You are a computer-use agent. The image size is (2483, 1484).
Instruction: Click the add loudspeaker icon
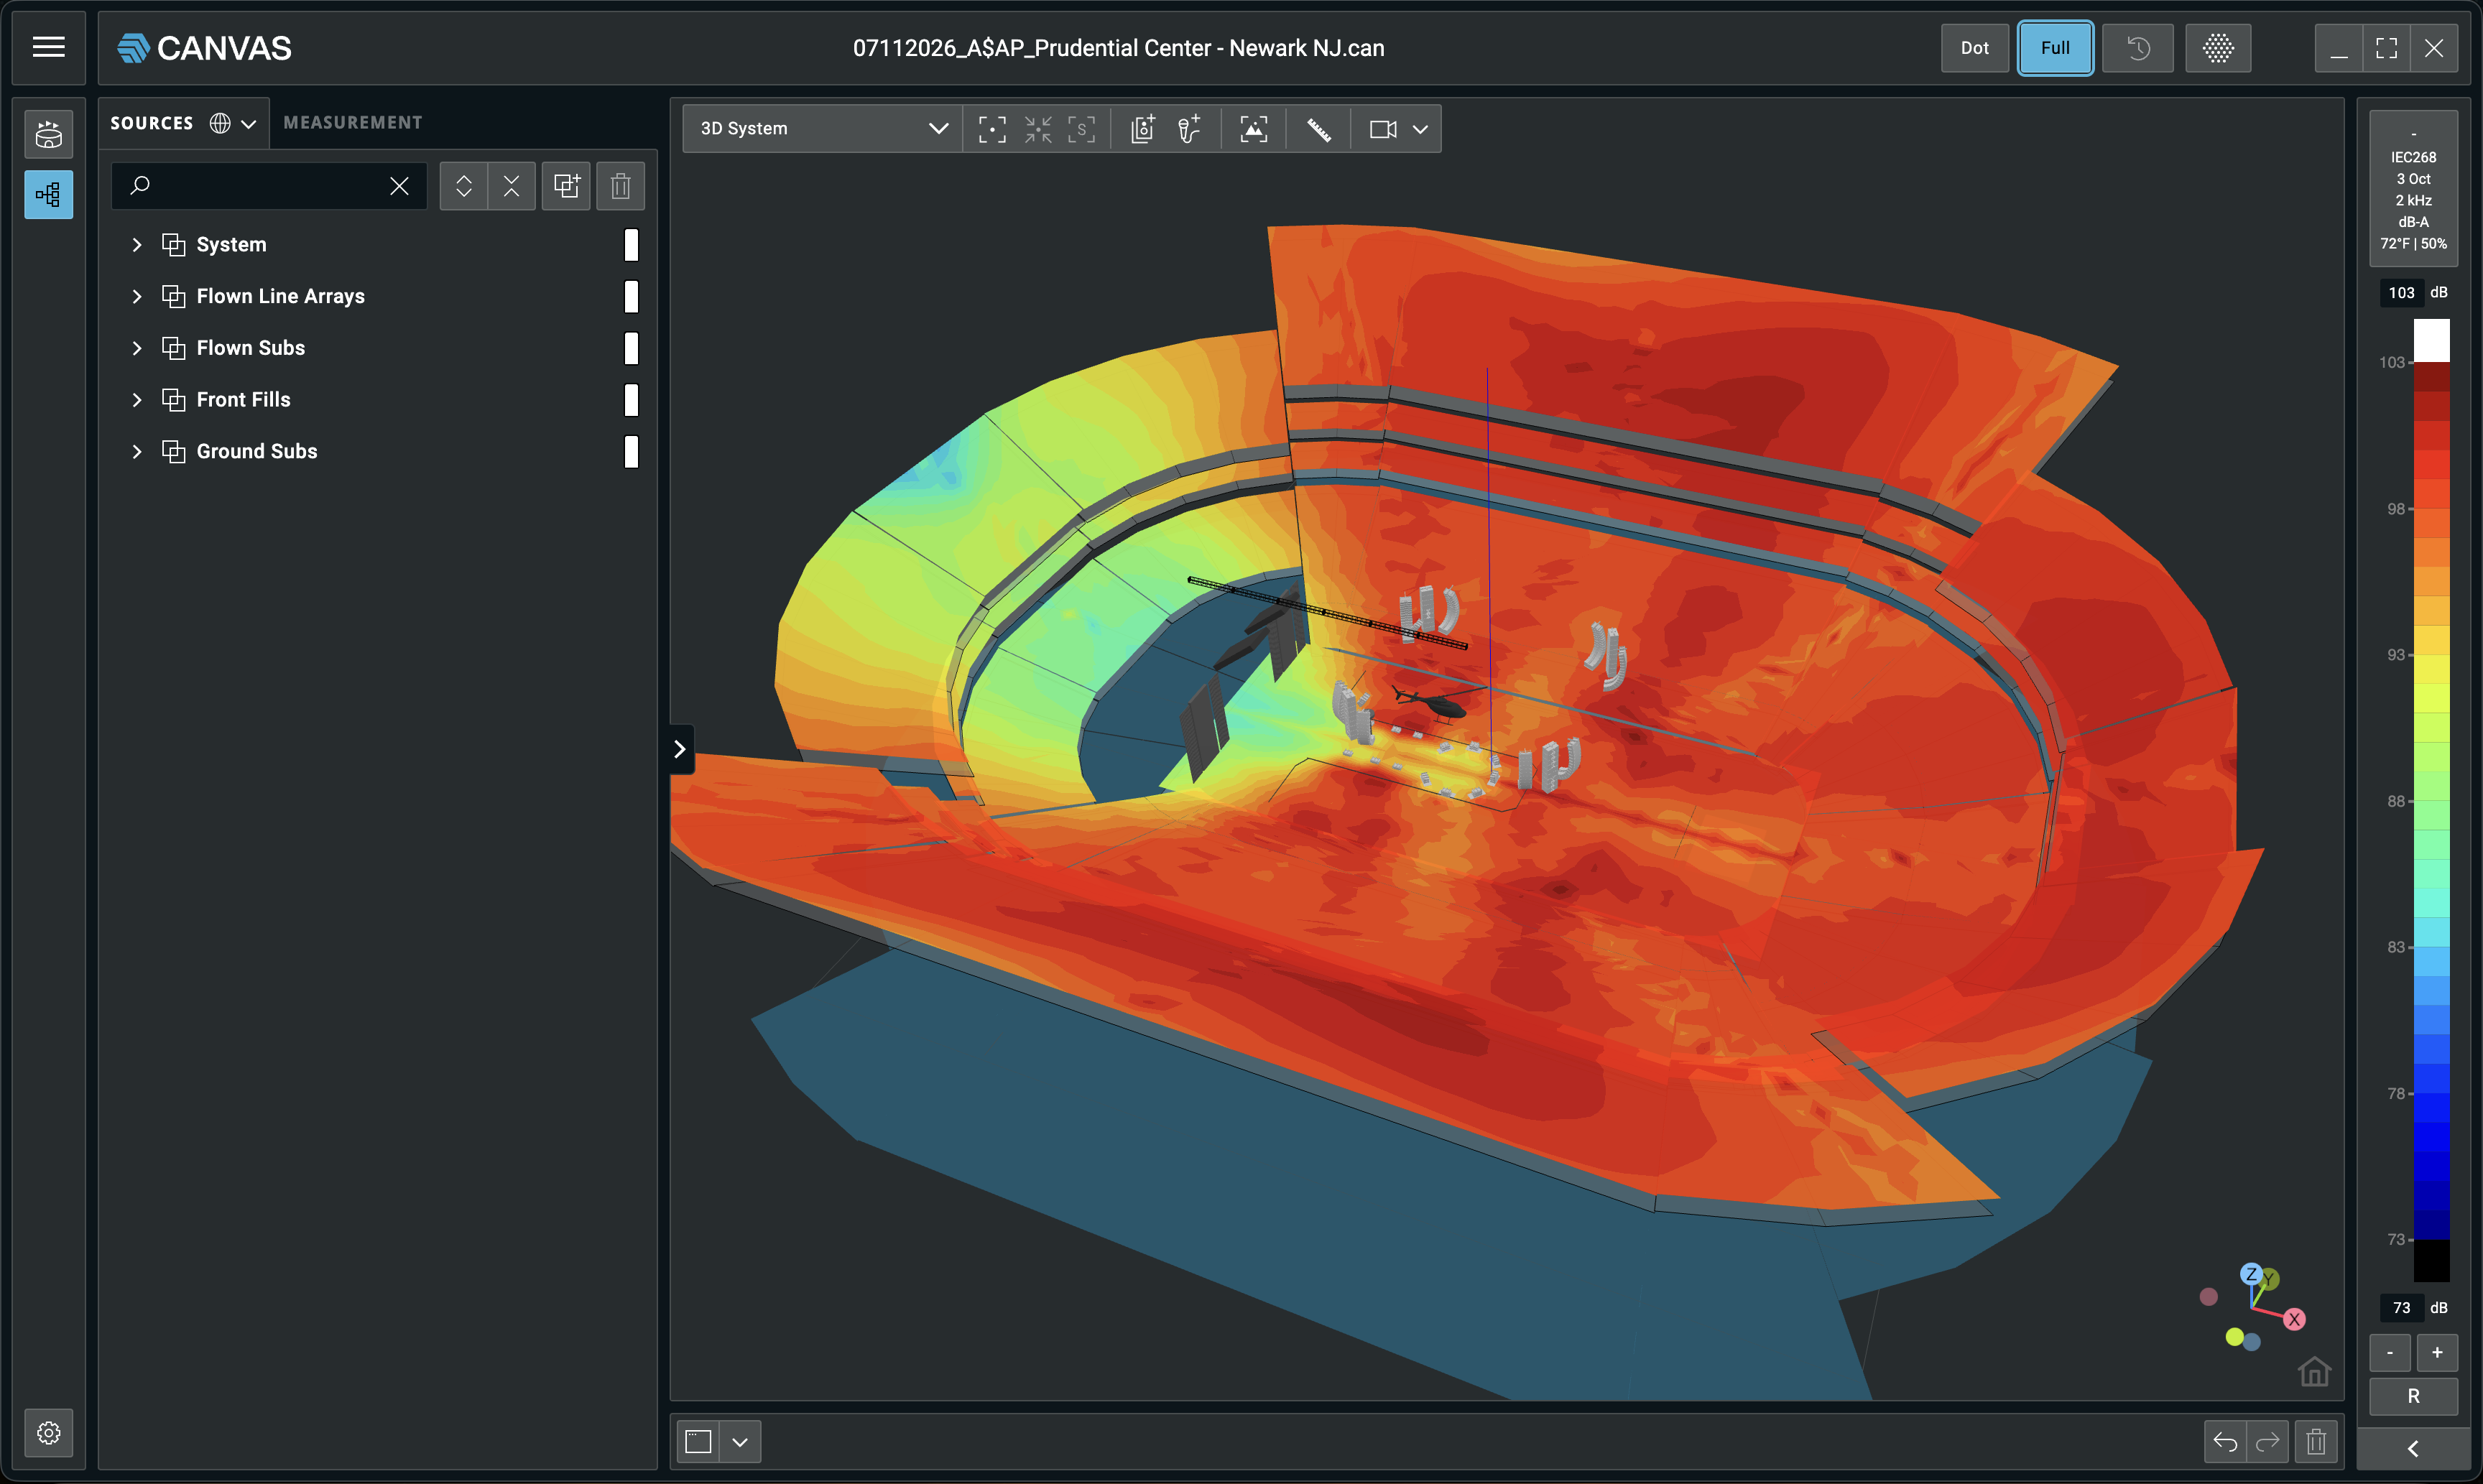coord(1143,129)
